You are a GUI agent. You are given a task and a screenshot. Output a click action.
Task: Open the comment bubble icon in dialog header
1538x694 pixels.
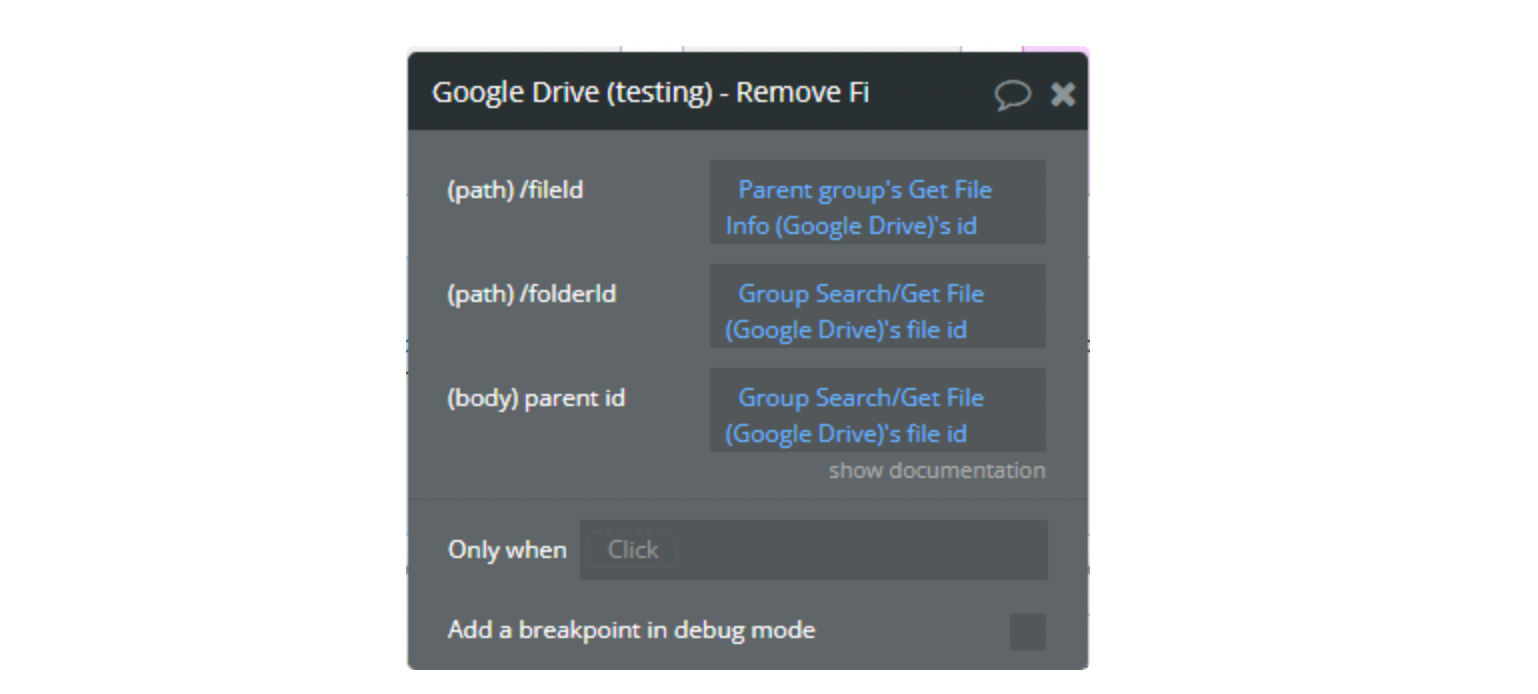[1012, 94]
